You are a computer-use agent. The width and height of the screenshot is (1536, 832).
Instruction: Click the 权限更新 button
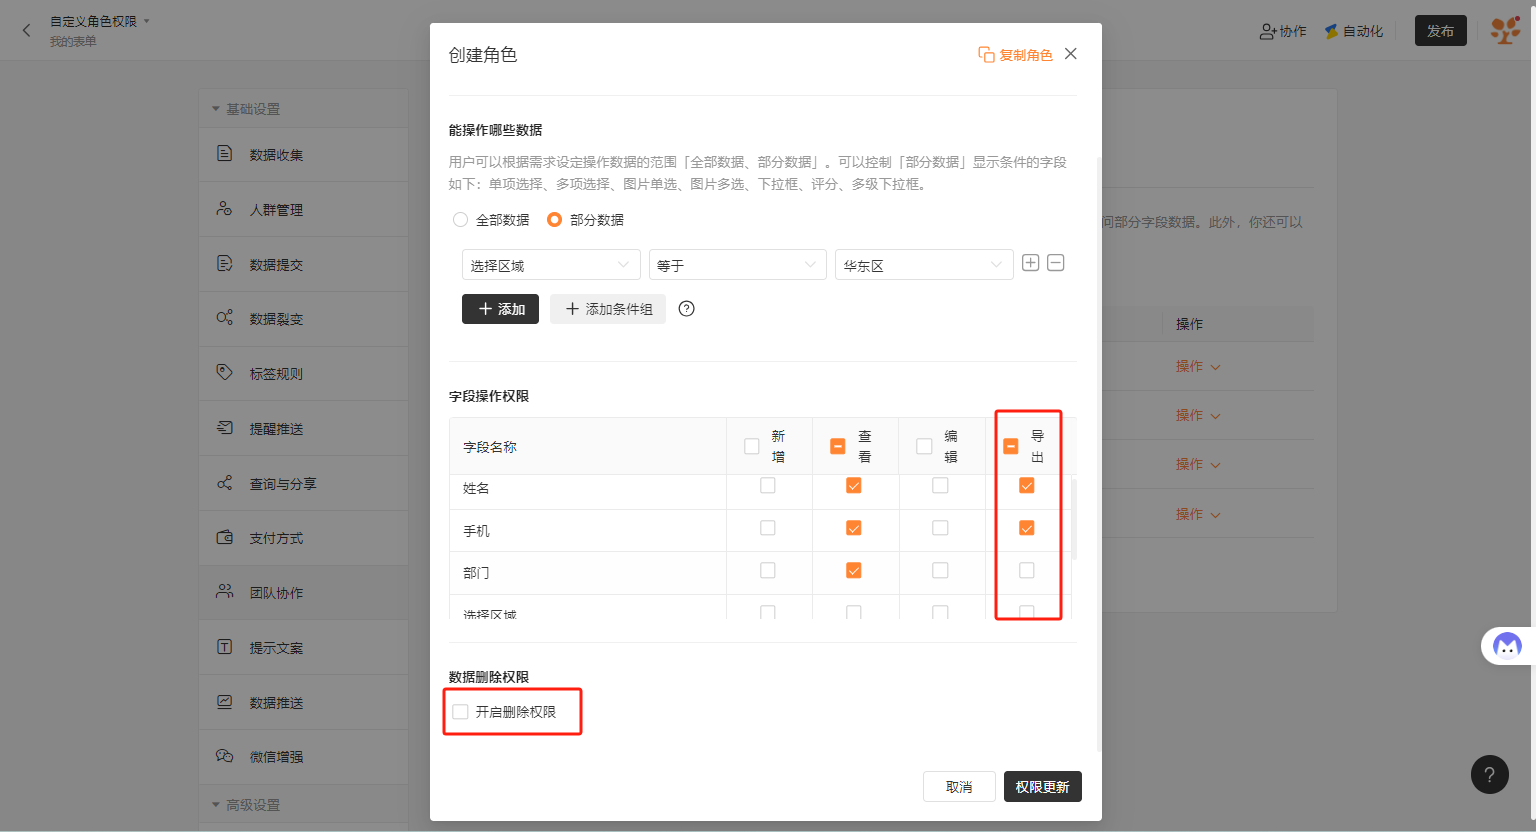pyautogui.click(x=1043, y=787)
